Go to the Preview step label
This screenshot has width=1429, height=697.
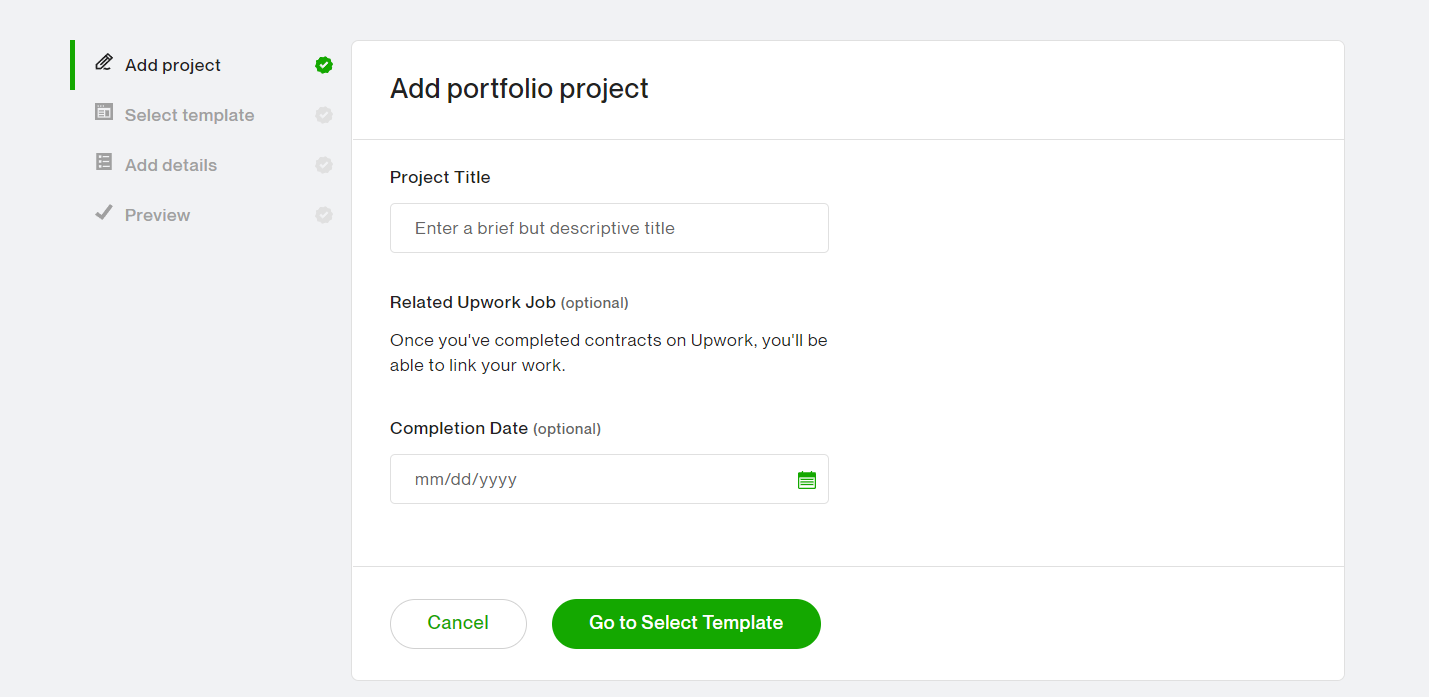pyautogui.click(x=157, y=215)
